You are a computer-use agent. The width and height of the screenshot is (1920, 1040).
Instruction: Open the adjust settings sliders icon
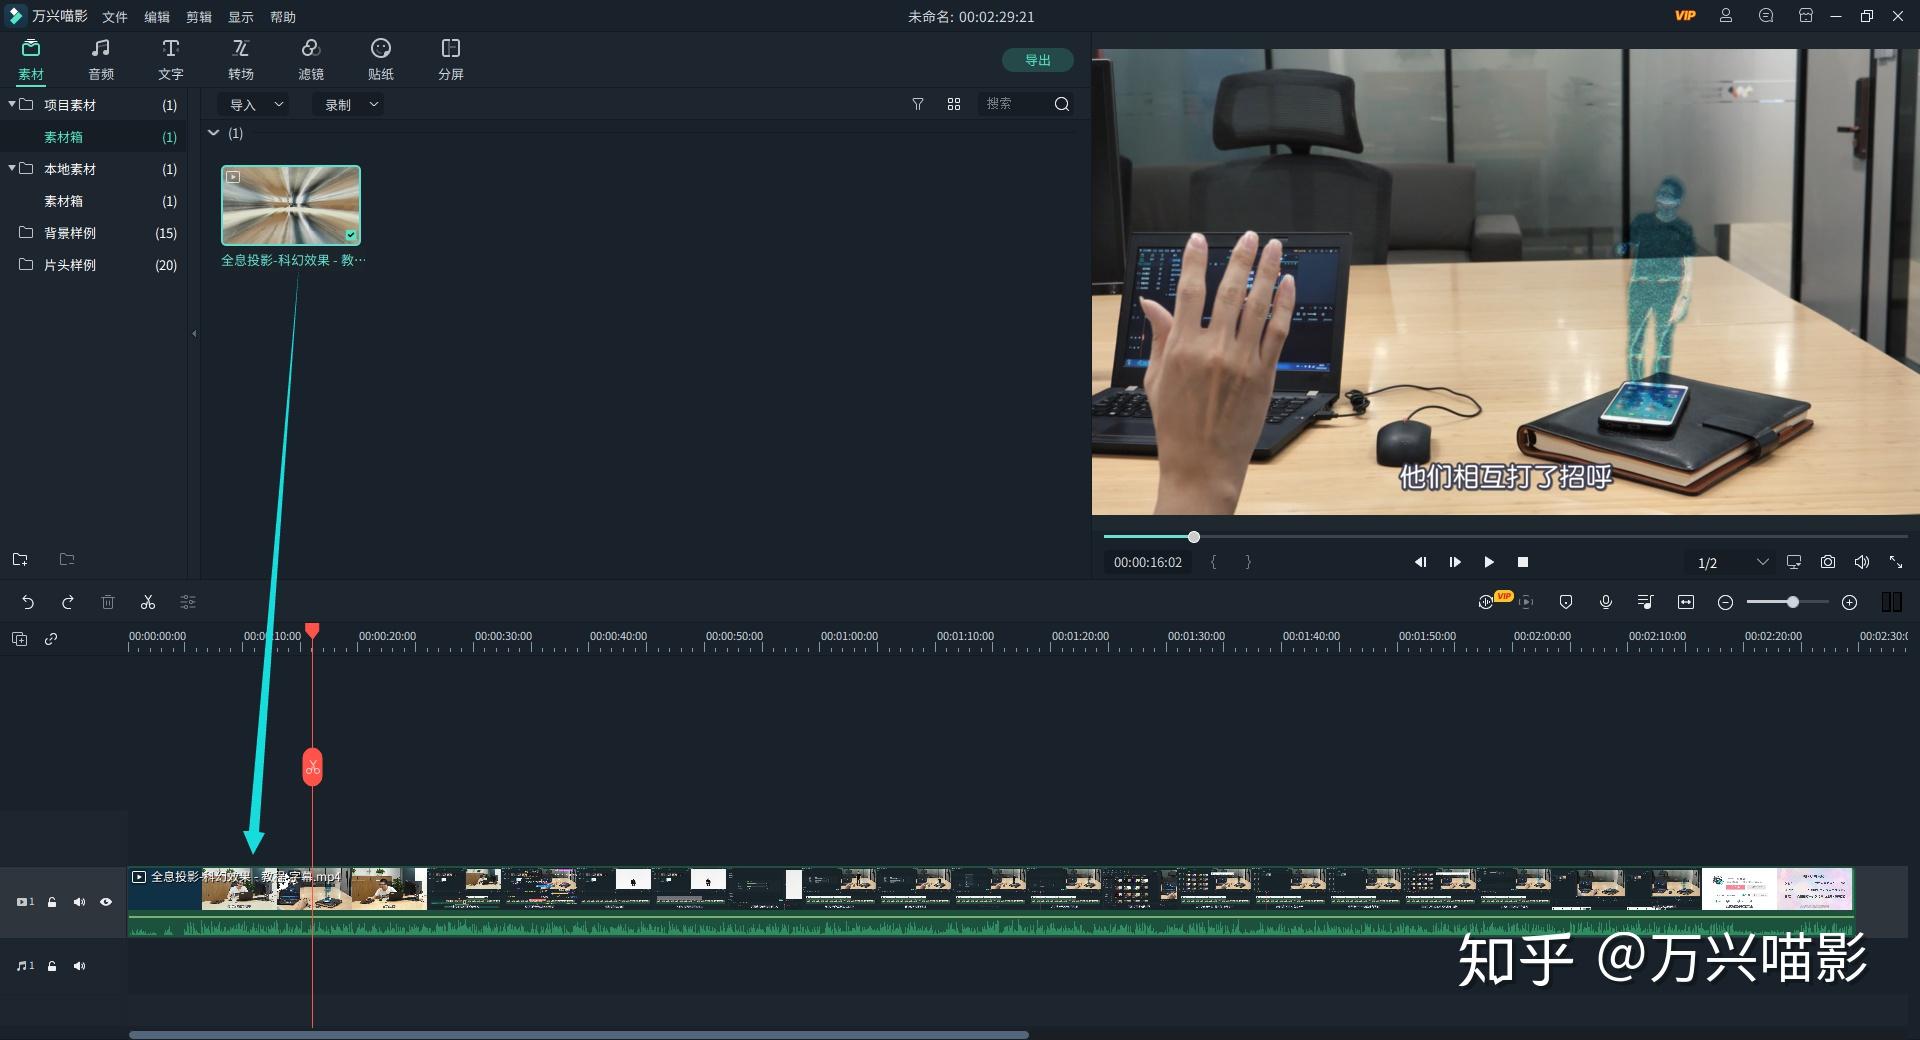click(188, 602)
